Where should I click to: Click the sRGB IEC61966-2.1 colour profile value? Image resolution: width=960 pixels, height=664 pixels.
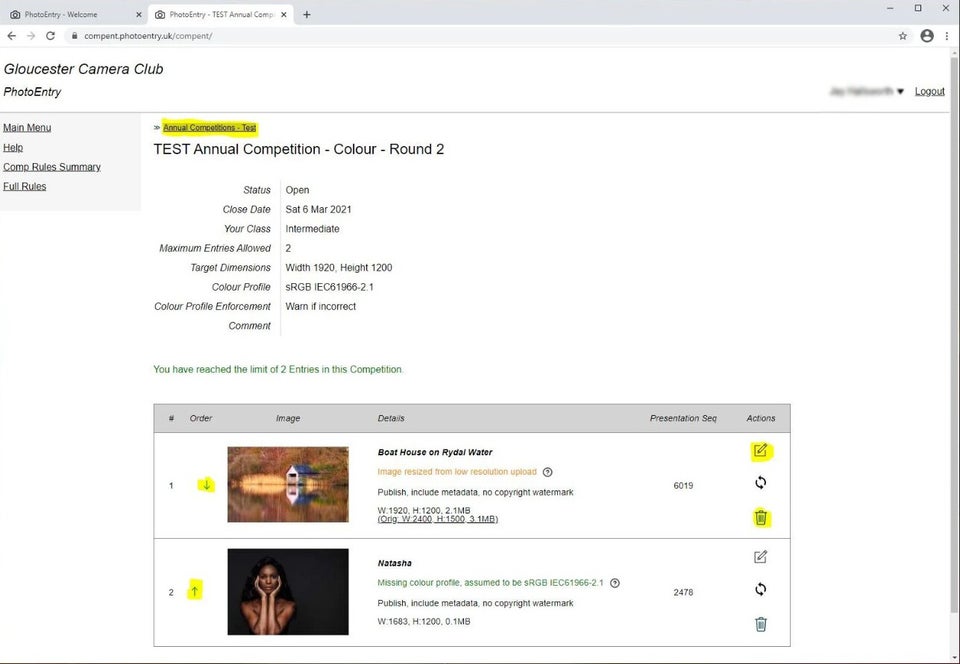[329, 287]
